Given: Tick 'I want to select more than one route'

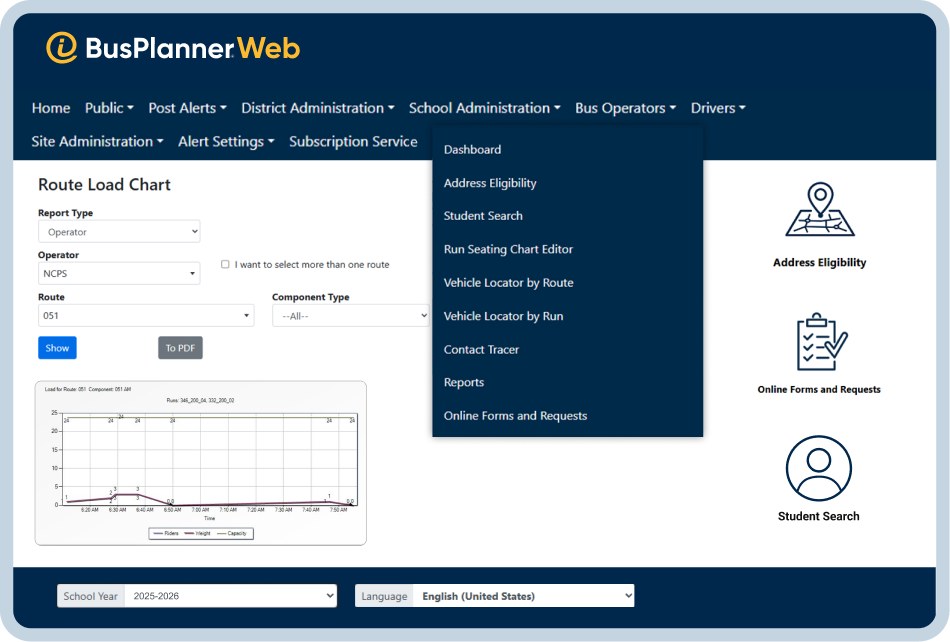Looking at the screenshot, I should [x=226, y=265].
